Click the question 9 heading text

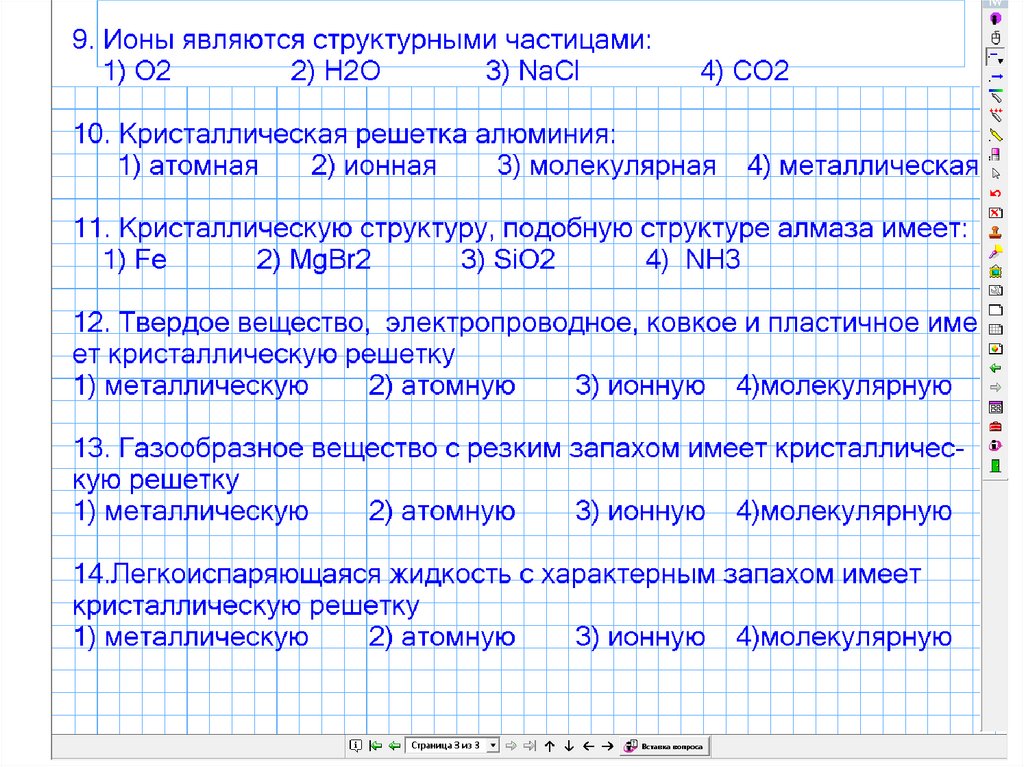point(362,40)
